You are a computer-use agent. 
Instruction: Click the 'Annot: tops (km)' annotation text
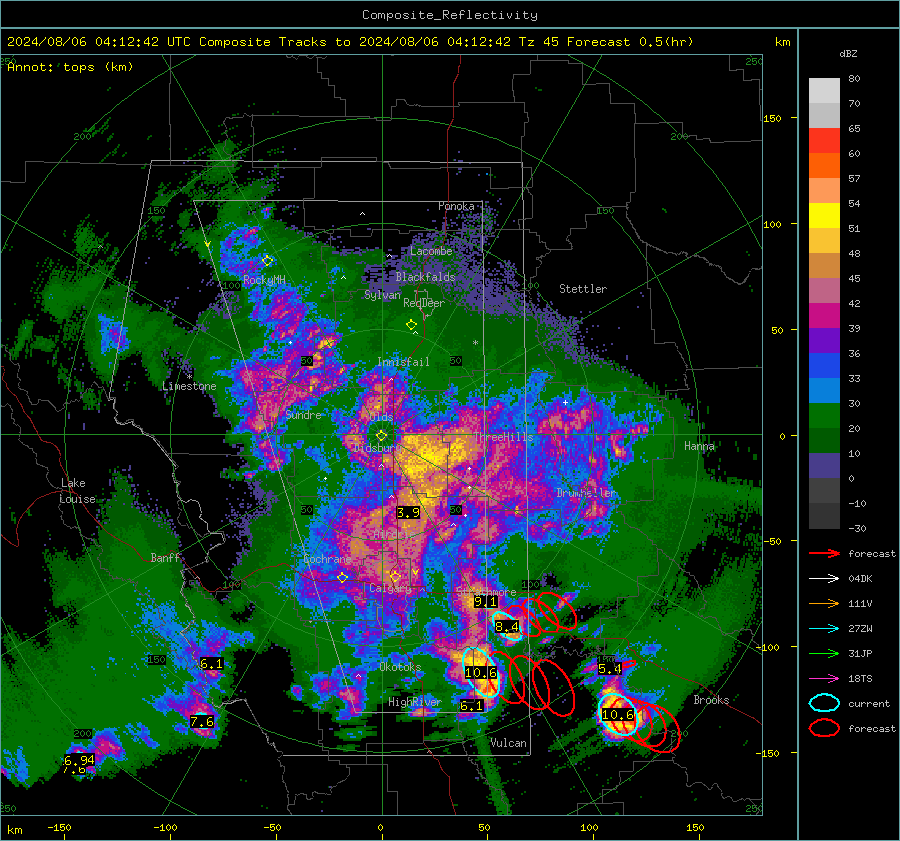click(70, 67)
